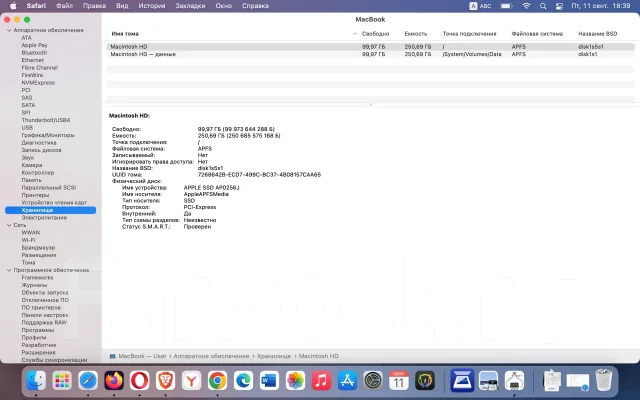Open Microsoft Word in the Dock
Image resolution: width=640 pixels, height=400 pixels.
point(269,381)
